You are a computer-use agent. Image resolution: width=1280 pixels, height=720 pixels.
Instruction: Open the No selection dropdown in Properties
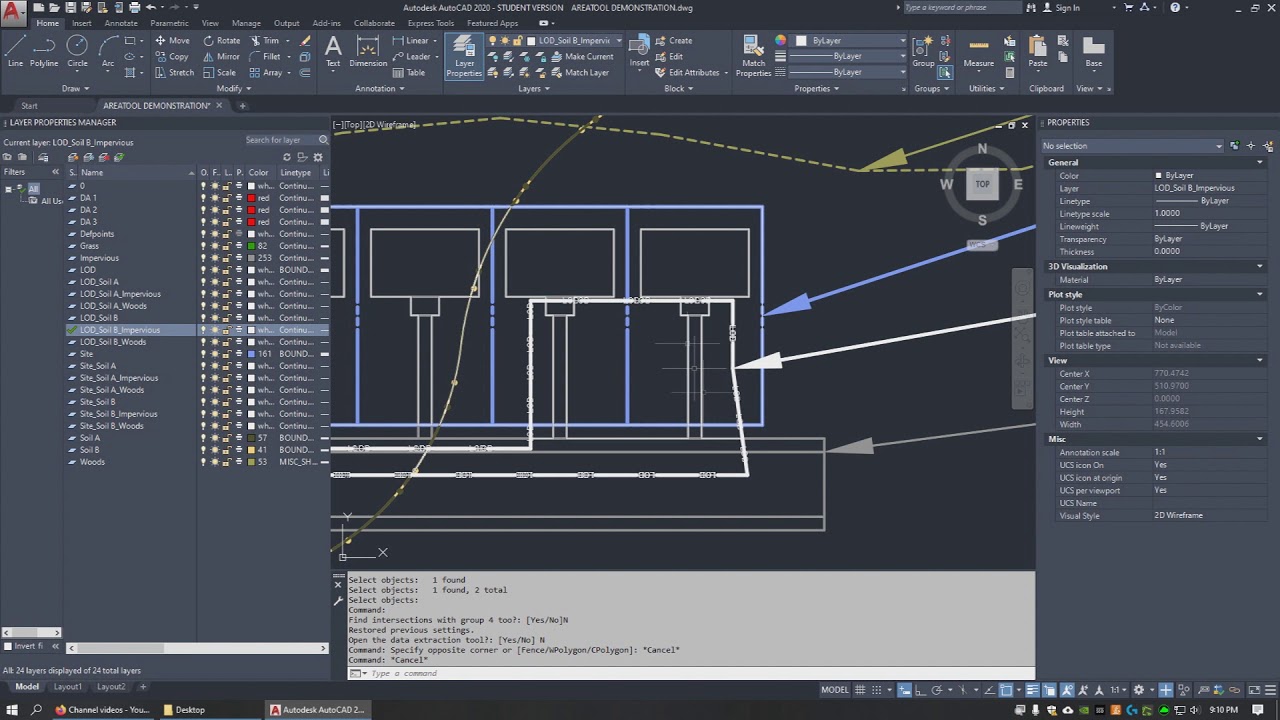[x=1132, y=146]
